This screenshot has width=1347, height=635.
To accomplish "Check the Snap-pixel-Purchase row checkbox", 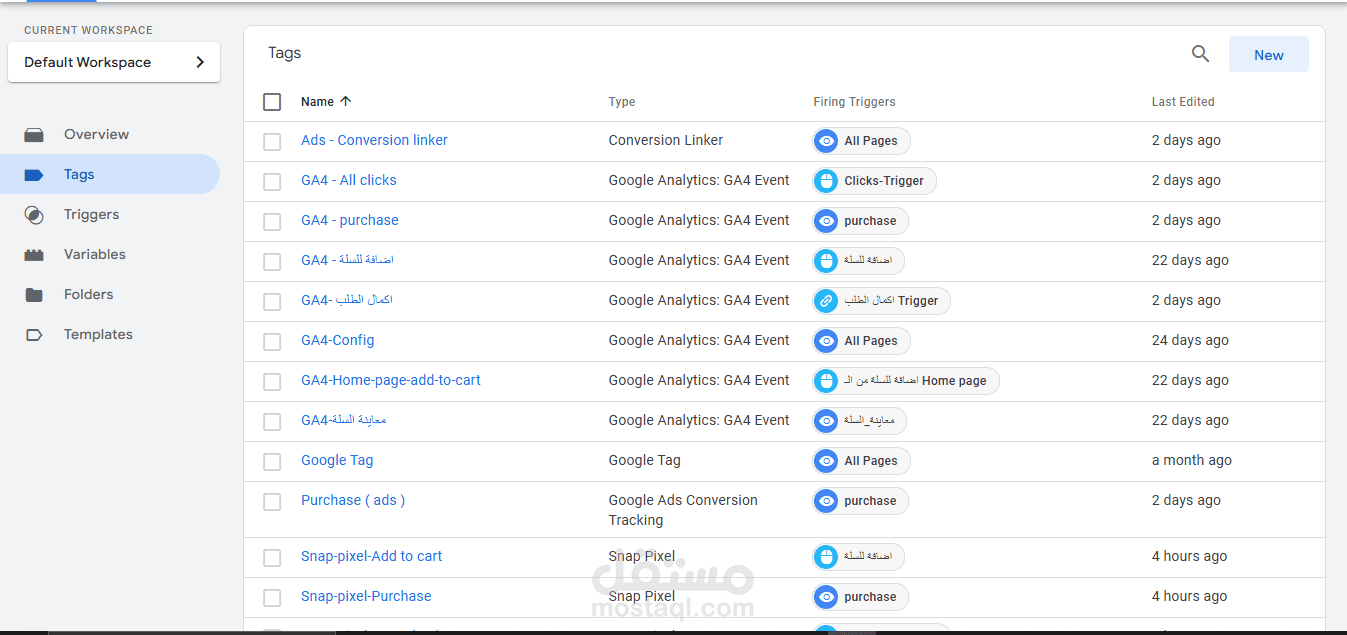I will [x=272, y=598].
